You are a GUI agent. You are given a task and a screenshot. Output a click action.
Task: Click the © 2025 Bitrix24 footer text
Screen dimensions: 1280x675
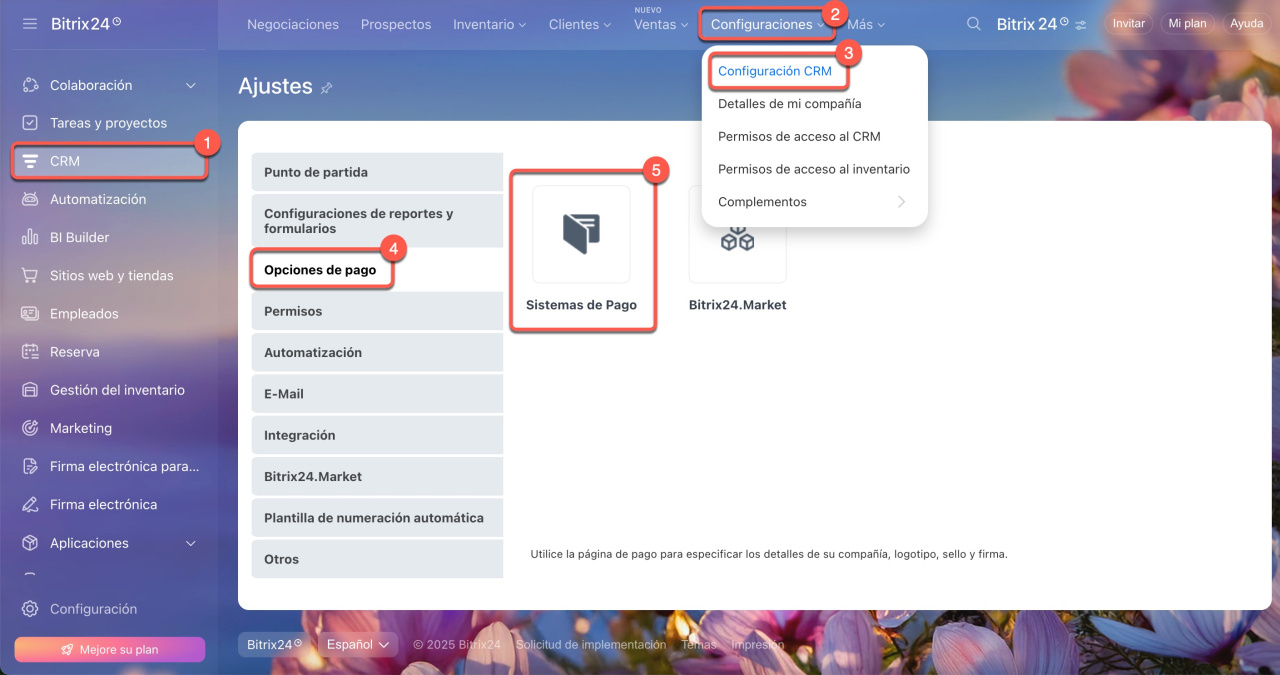coord(457,645)
